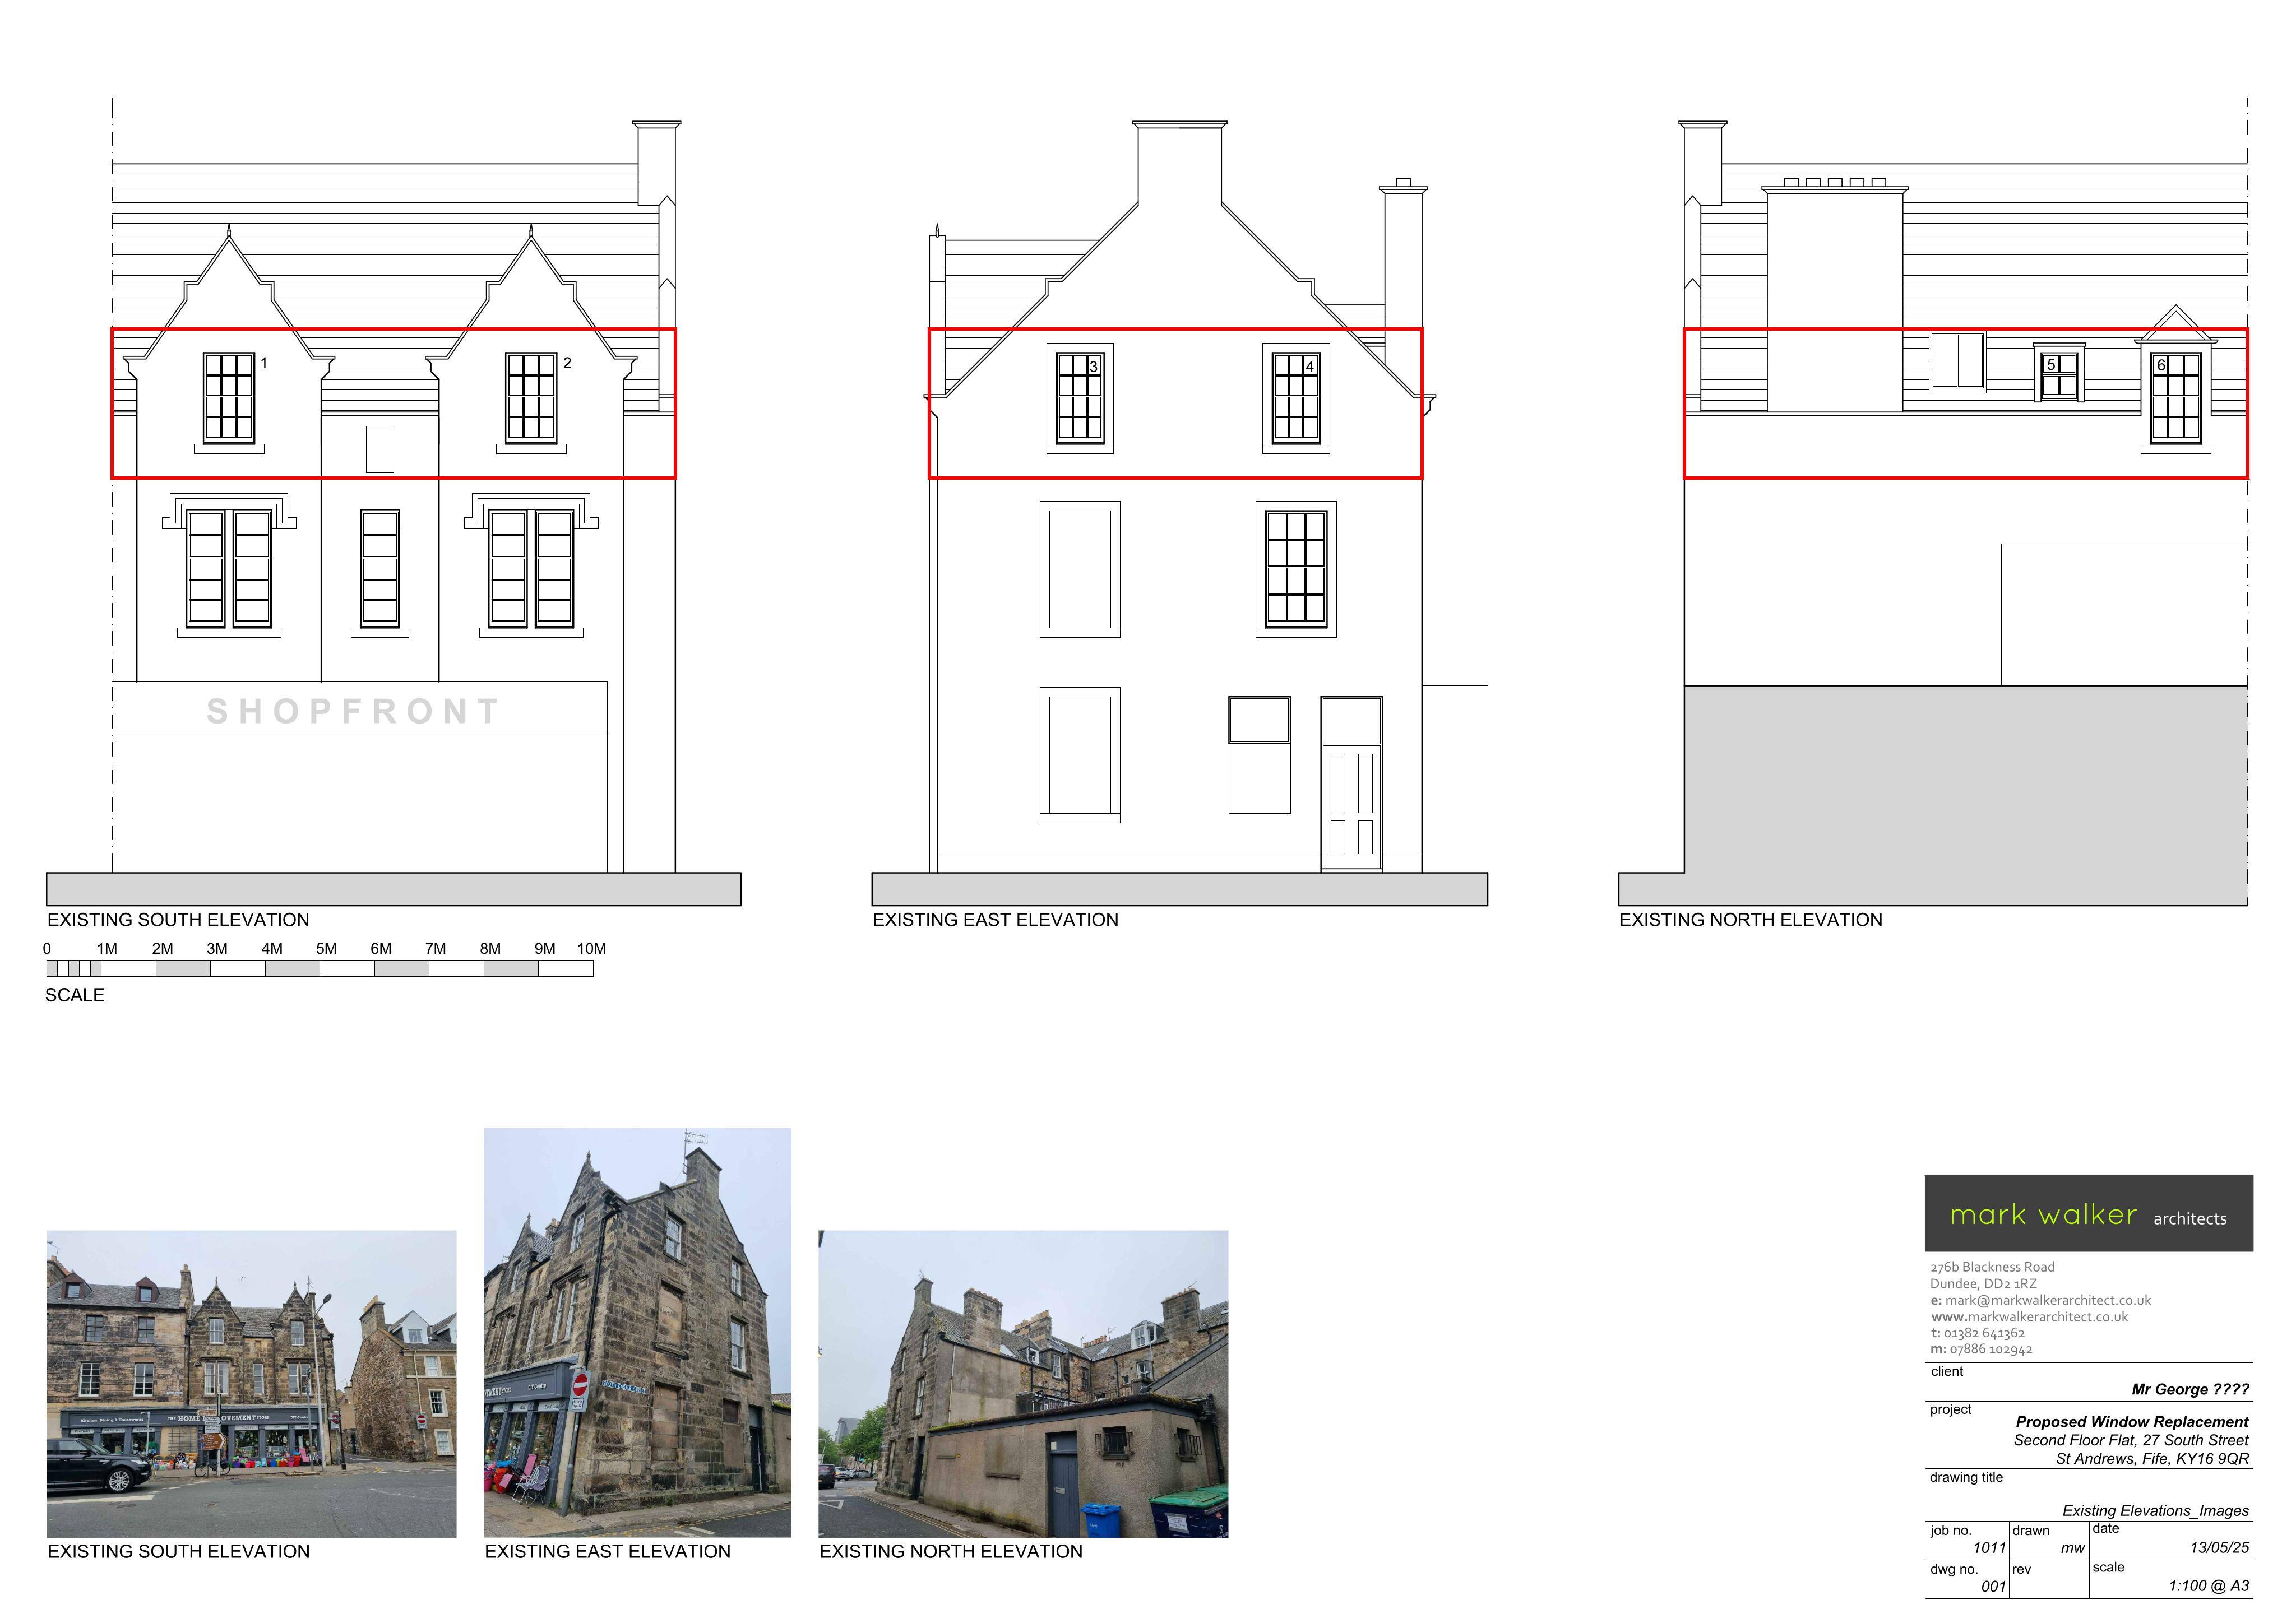Click the scale value '1:100 @ A3'

2209,1586
